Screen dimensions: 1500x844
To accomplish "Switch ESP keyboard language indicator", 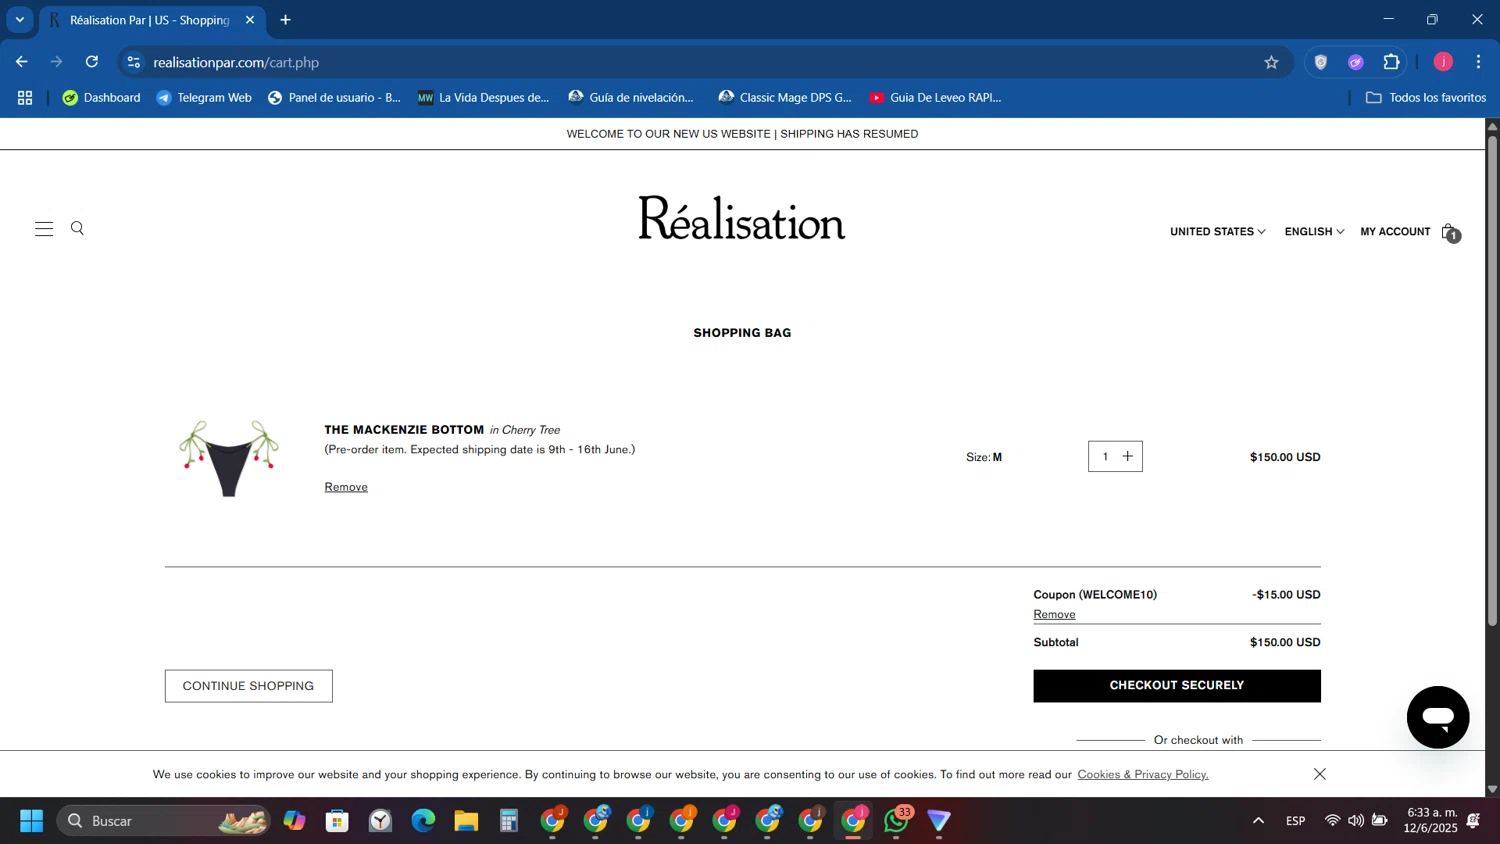I will [1295, 821].
